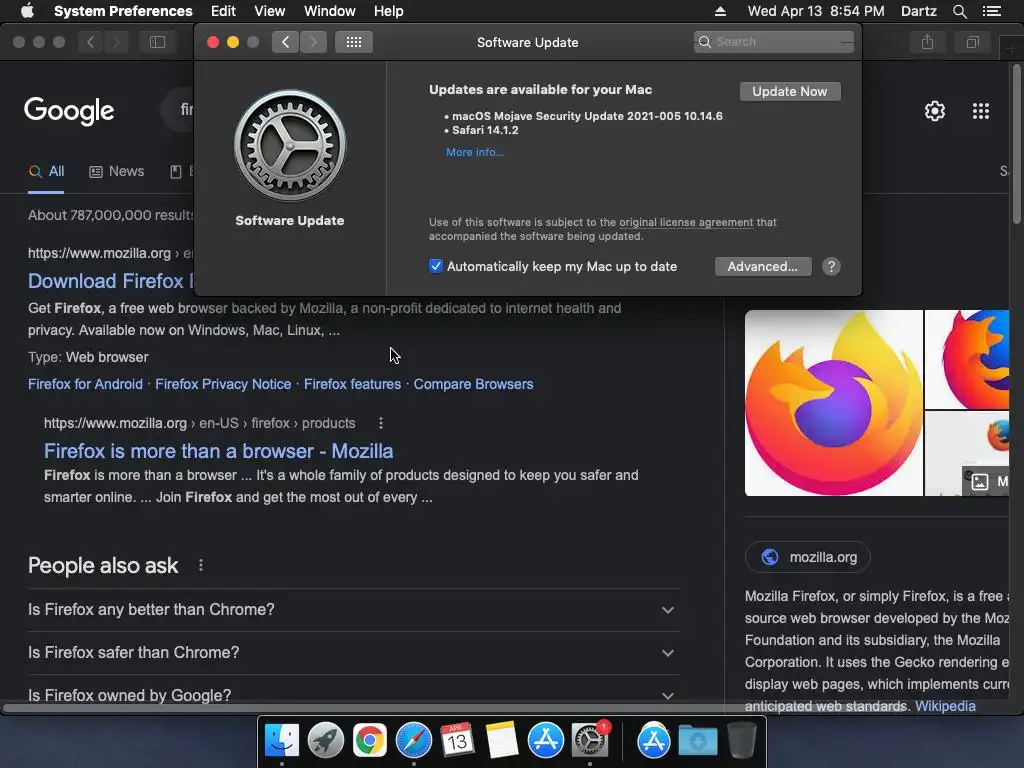Click the Software Update gear icon
Viewport: 1024px width, 768px height.
(290, 145)
